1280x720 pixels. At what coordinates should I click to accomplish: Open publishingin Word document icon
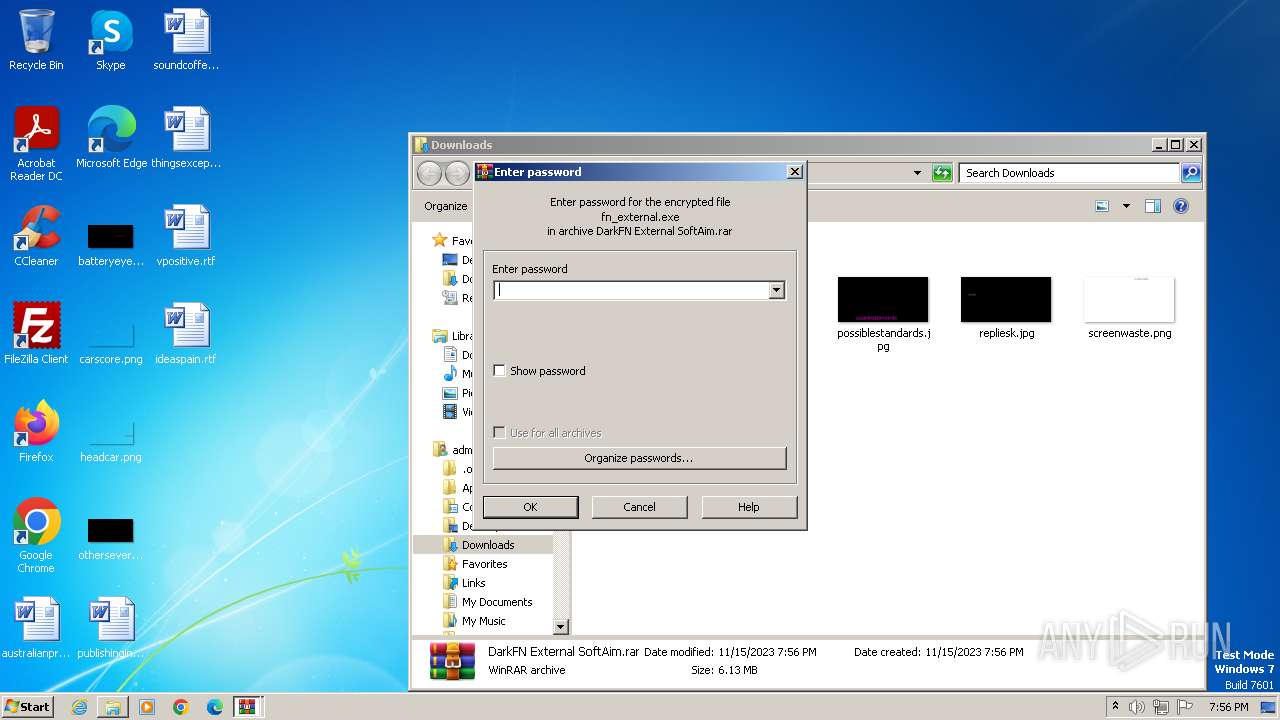pyautogui.click(x=111, y=628)
